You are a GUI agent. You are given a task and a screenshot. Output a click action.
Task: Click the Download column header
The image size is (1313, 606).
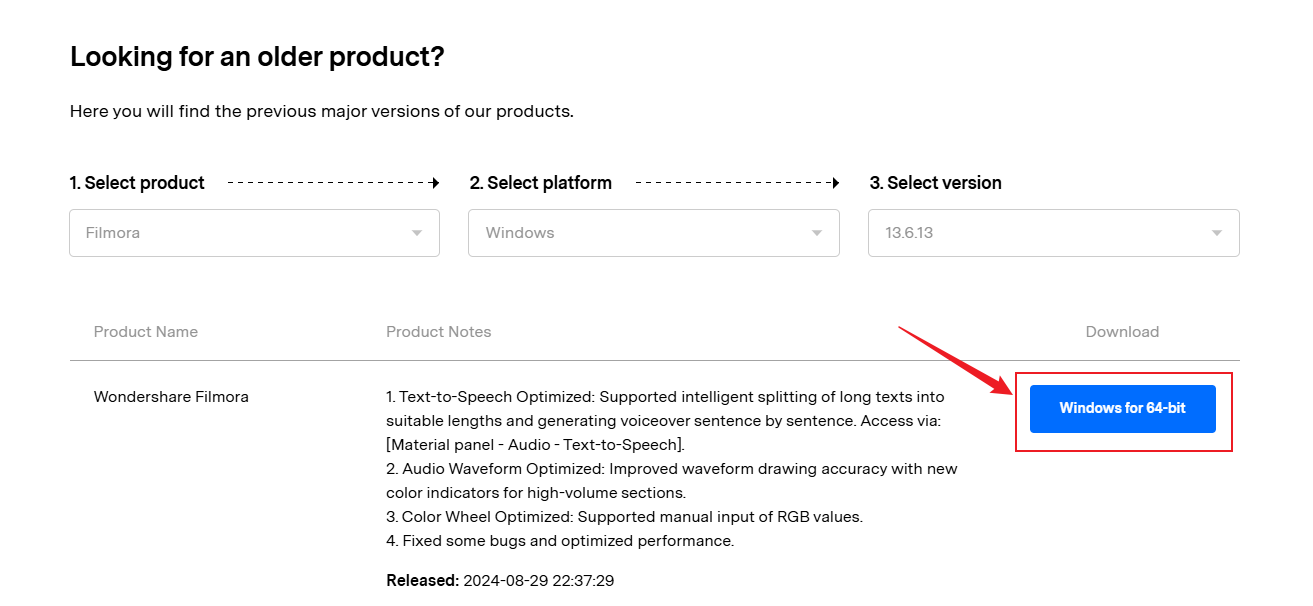1122,332
